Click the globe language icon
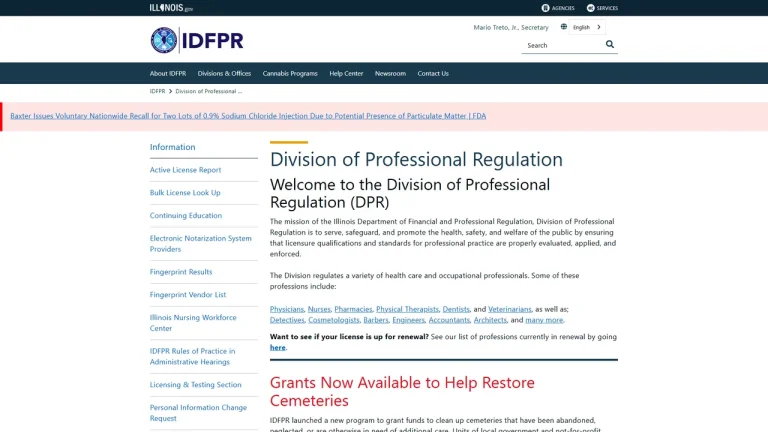This screenshot has height=432, width=768. [x=564, y=27]
